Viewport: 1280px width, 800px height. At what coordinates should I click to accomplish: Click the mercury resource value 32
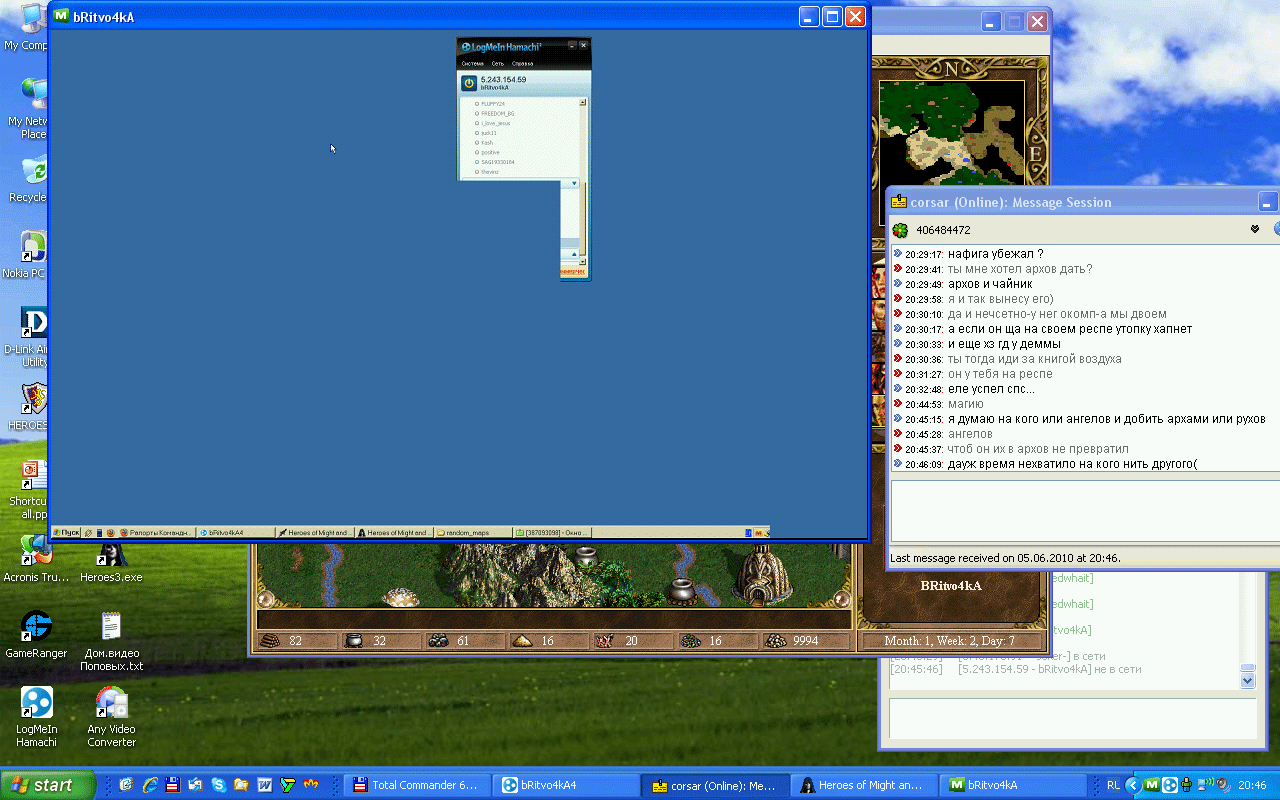(x=379, y=641)
